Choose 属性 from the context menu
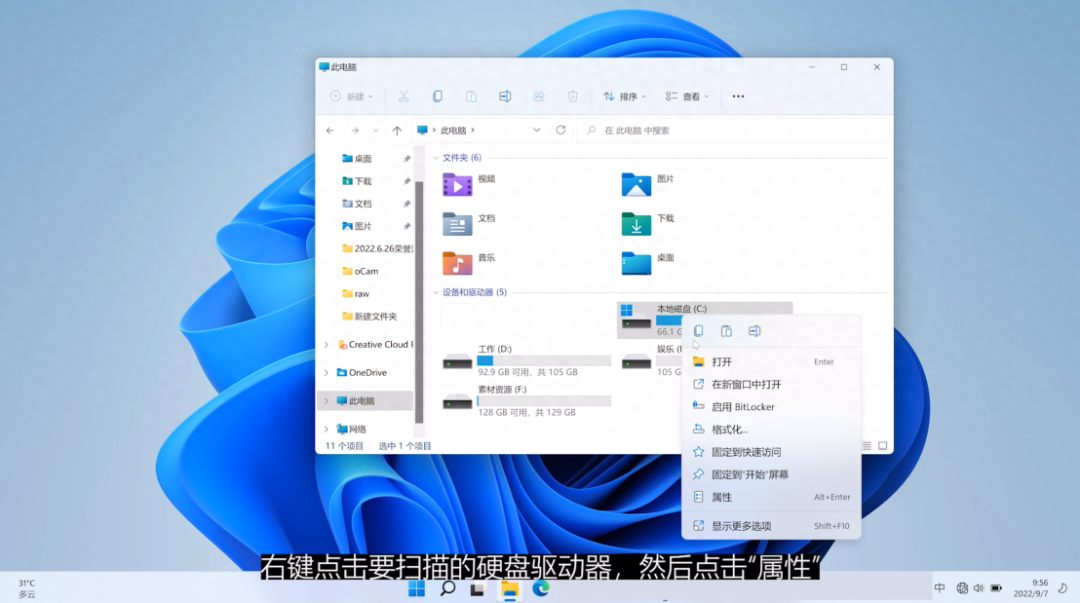This screenshot has height=603, width=1080. (x=722, y=497)
